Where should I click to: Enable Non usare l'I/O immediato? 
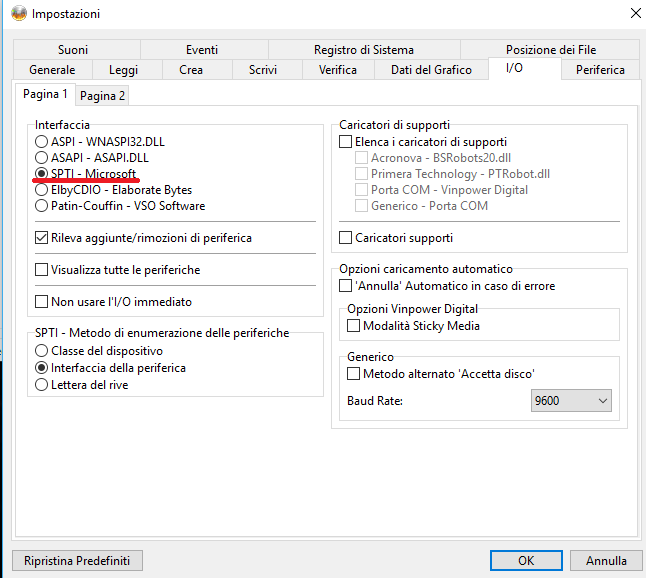[x=114, y=302]
